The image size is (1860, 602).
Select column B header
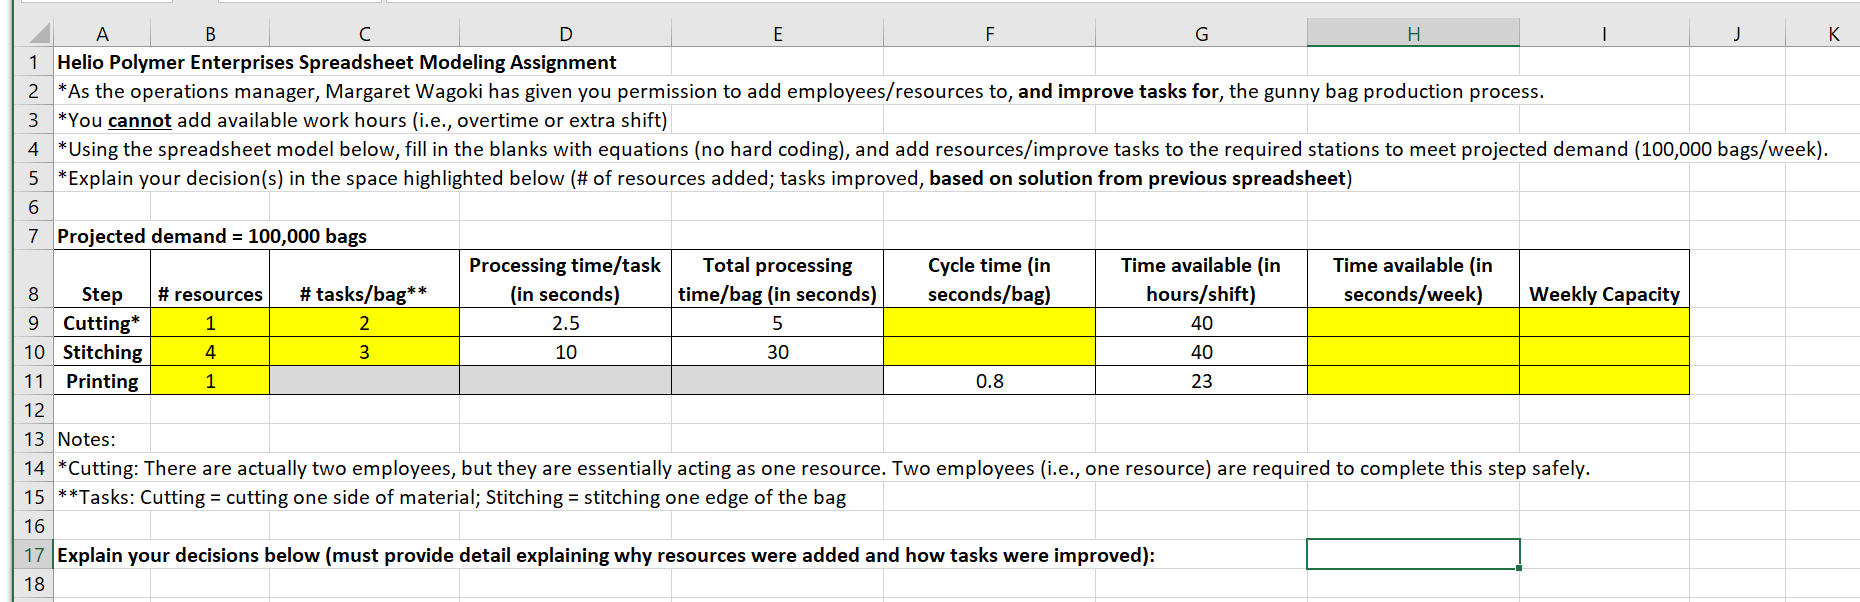(210, 34)
